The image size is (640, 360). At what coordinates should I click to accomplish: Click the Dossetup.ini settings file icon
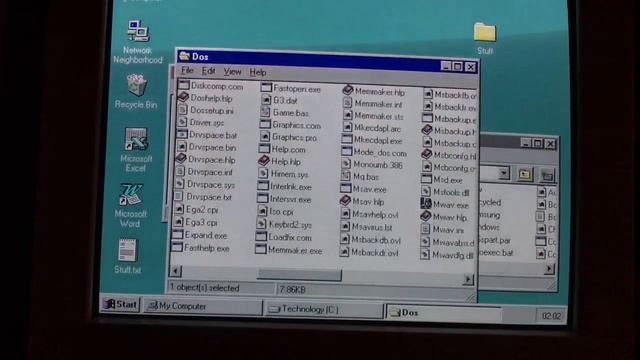click(183, 110)
